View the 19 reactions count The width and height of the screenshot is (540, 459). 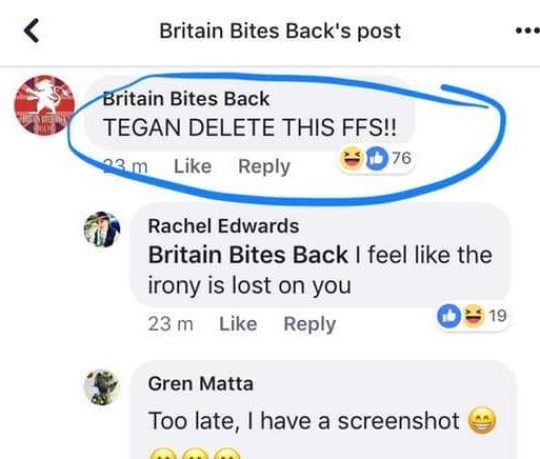tap(498, 315)
